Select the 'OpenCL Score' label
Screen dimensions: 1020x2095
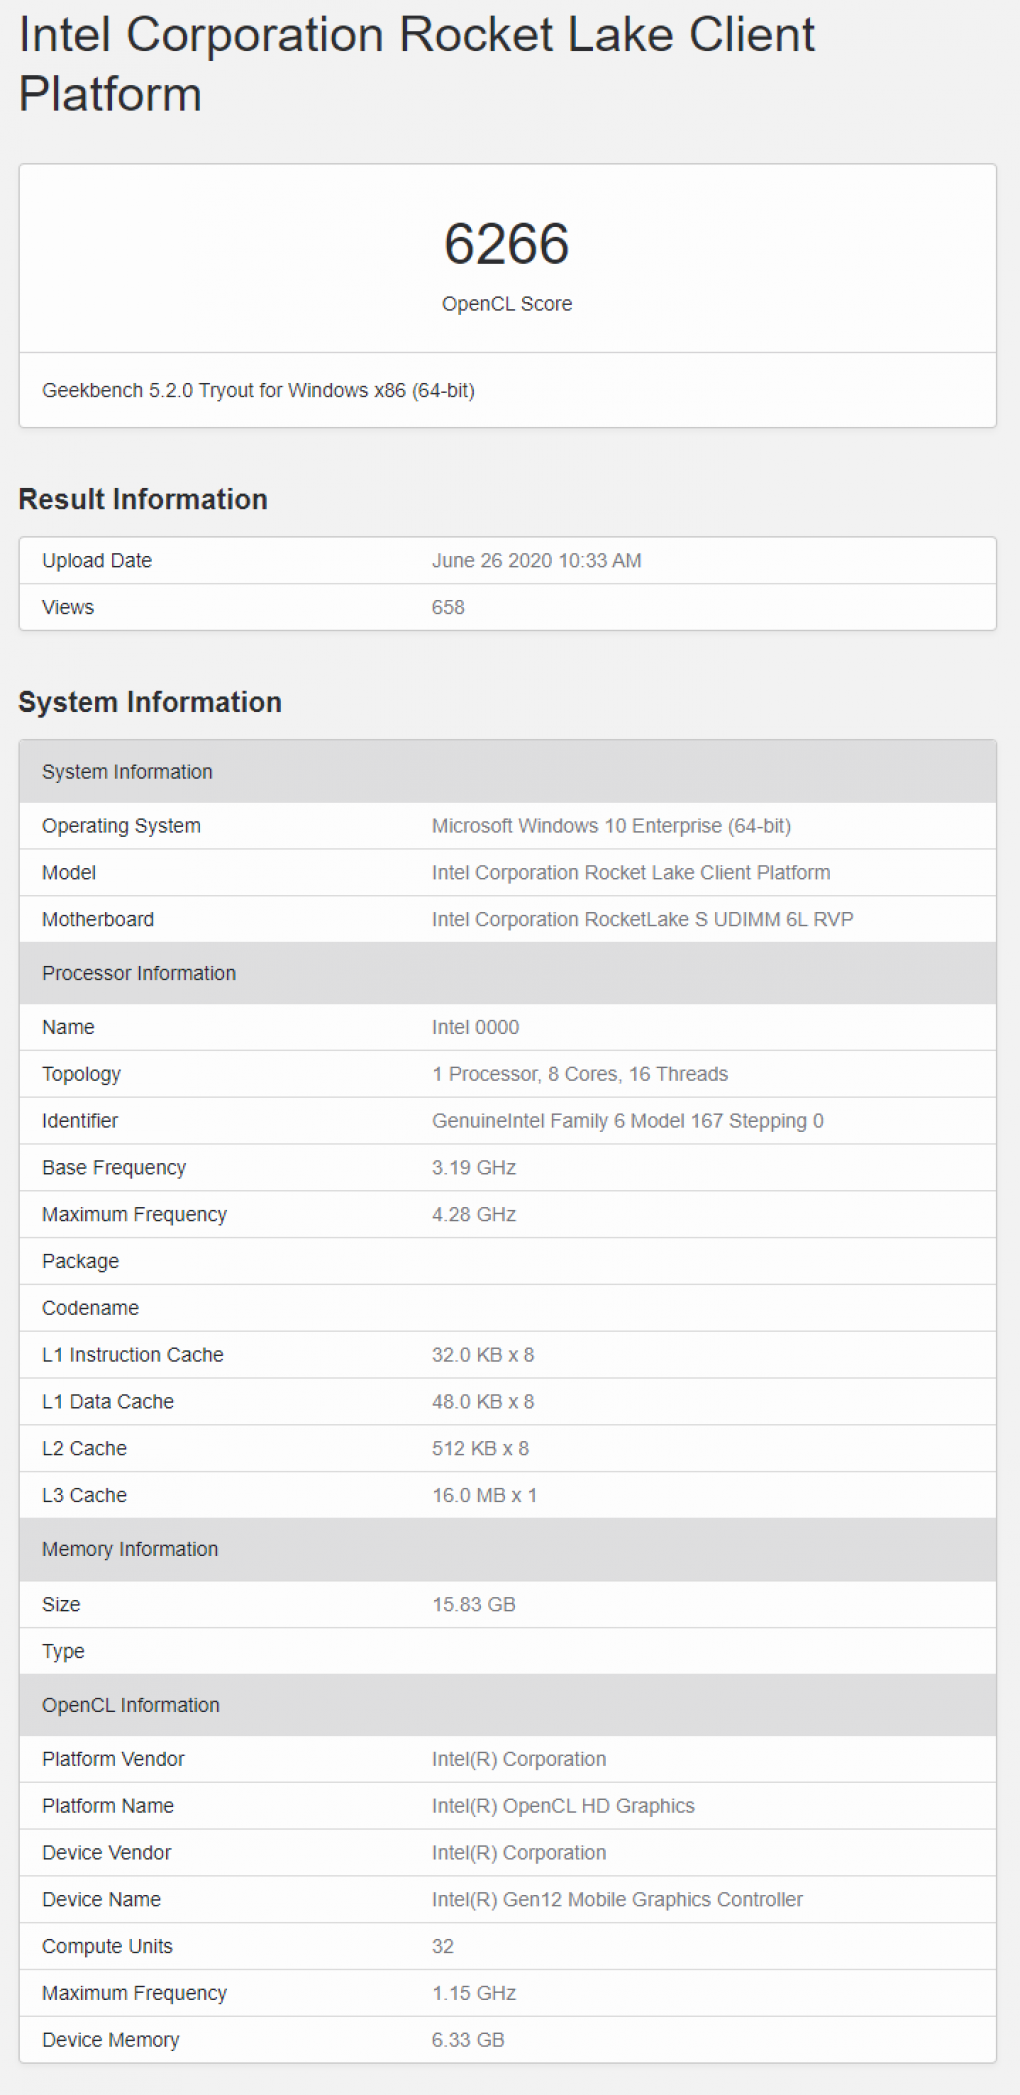click(507, 304)
